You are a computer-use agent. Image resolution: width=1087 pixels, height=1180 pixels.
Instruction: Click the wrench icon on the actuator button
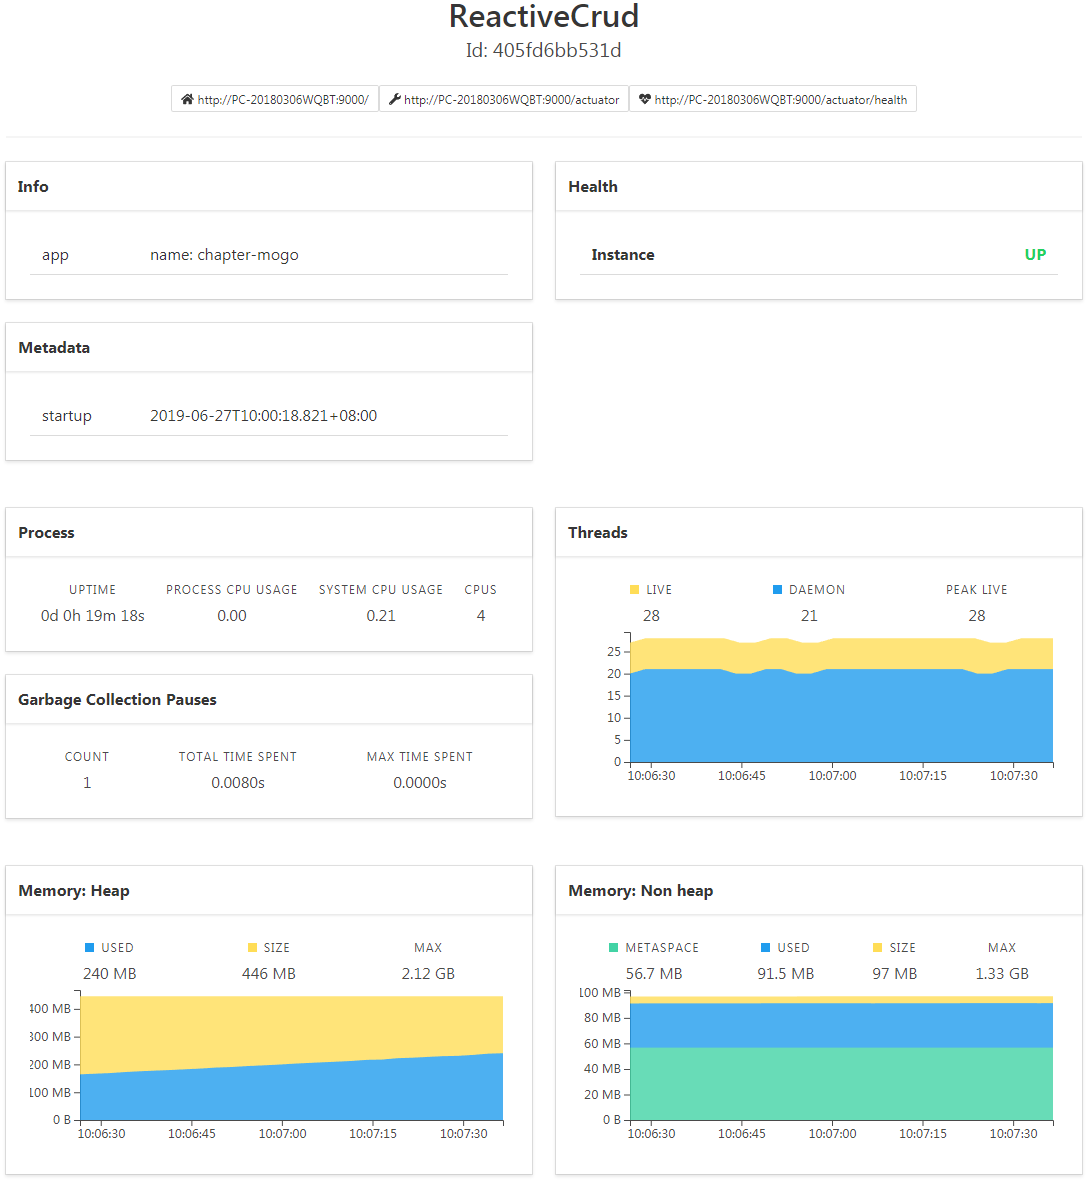pos(394,98)
